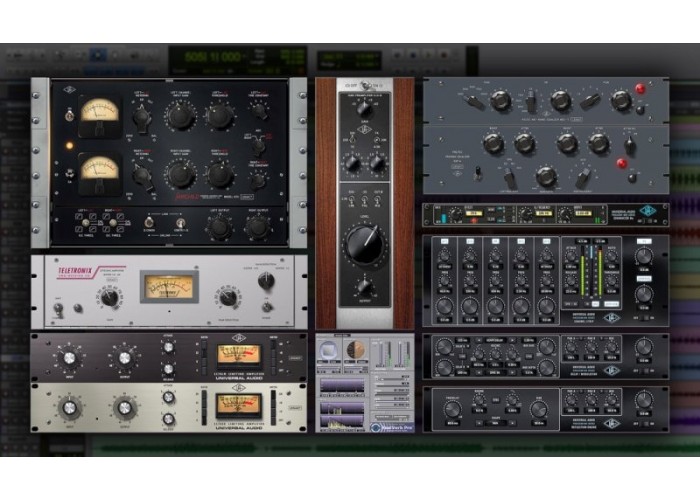700x500 pixels.
Task: Click ratio buttons on black 1176 limiter
Action: tap(204, 358)
